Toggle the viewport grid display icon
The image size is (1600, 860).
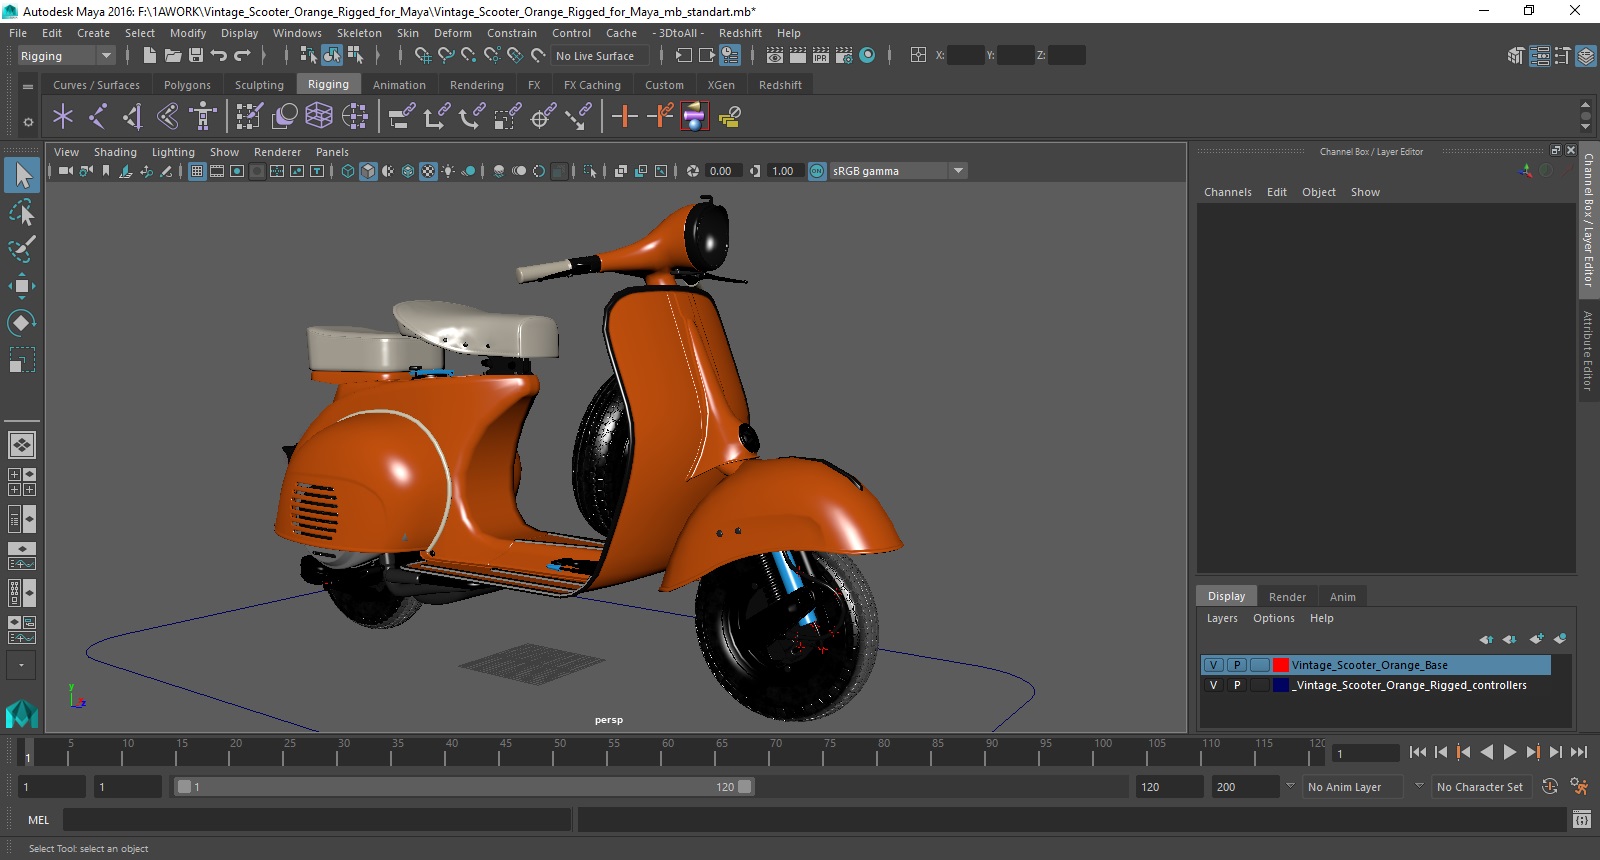coord(197,171)
